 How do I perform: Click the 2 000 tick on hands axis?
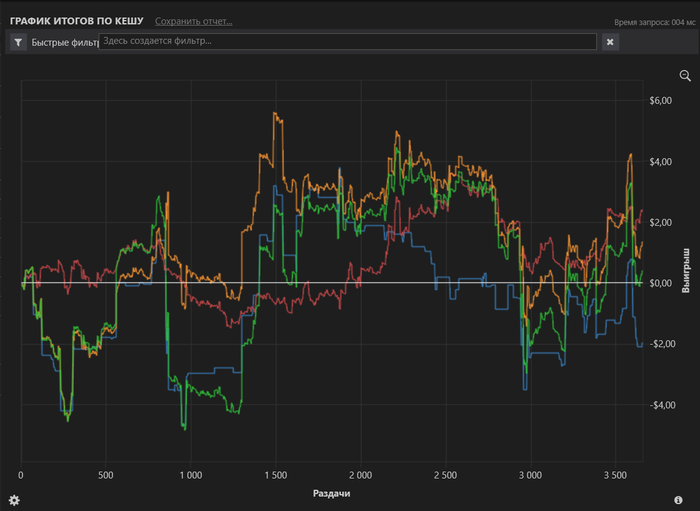[x=361, y=475]
